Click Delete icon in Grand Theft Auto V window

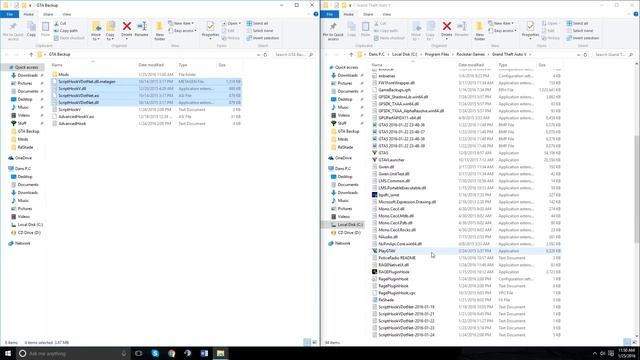click(447, 30)
